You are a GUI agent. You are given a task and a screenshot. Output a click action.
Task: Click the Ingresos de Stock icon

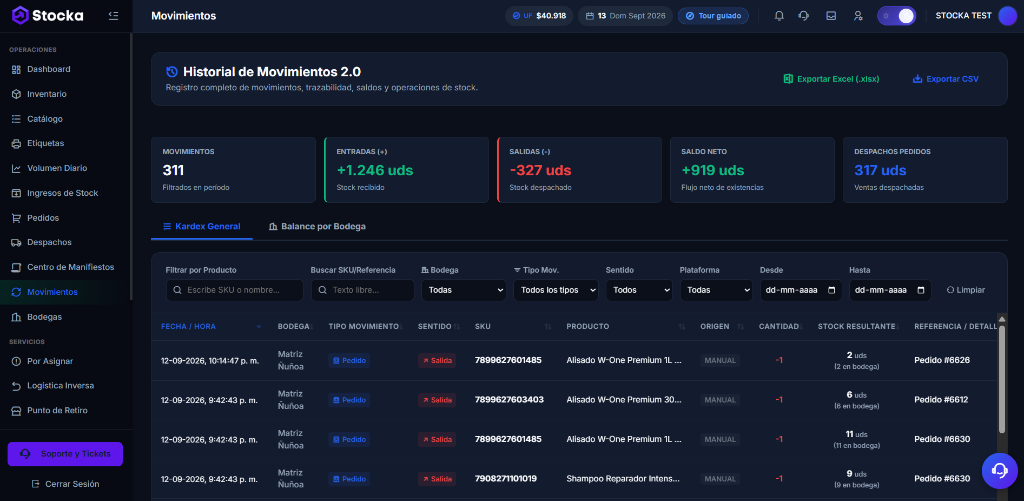coord(16,193)
